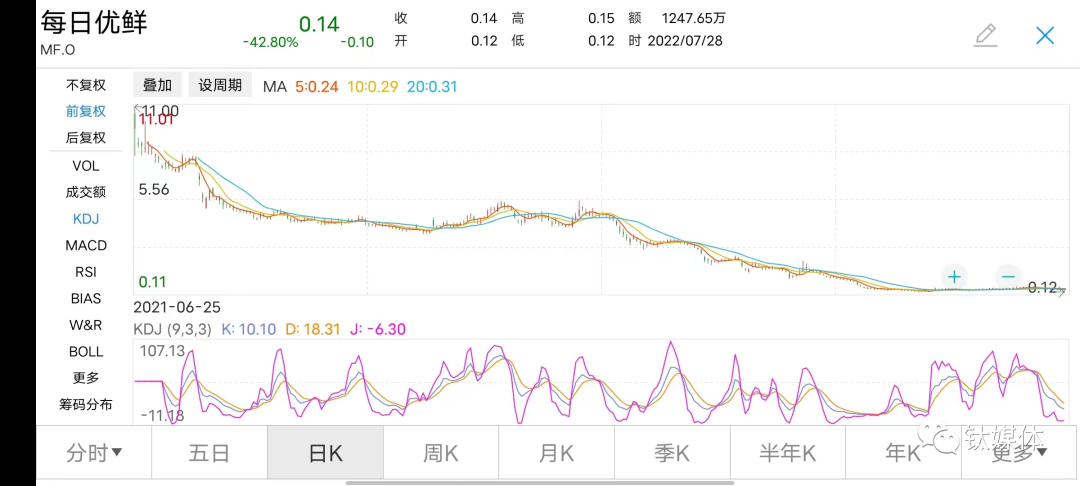This screenshot has height=486, width=1080.
Task: Select 前复权 price adjustment mode
Action: coord(86,112)
